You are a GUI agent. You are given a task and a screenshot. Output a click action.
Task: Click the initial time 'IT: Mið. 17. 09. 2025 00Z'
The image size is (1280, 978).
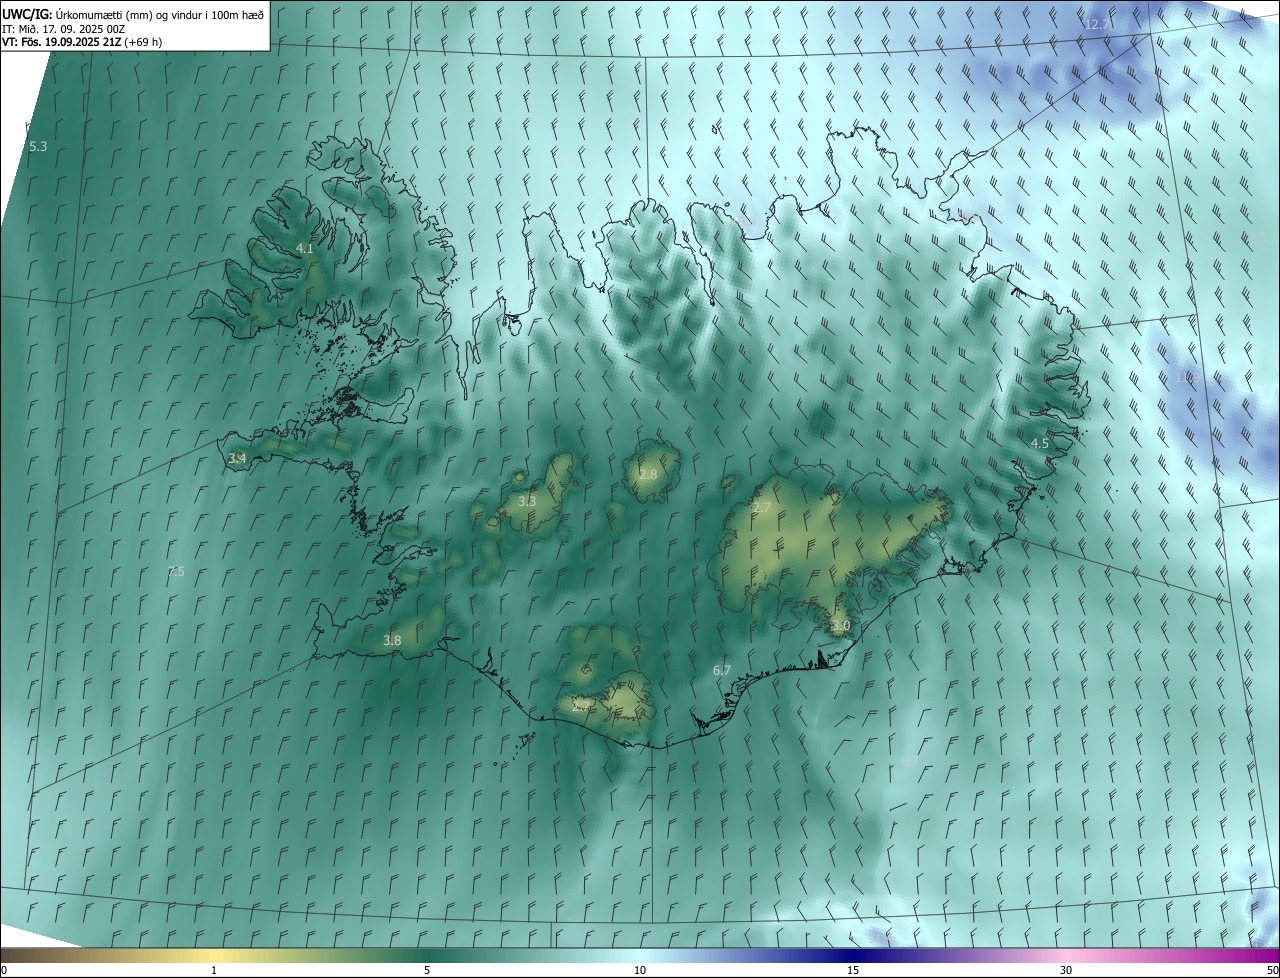pyautogui.click(x=64, y=29)
